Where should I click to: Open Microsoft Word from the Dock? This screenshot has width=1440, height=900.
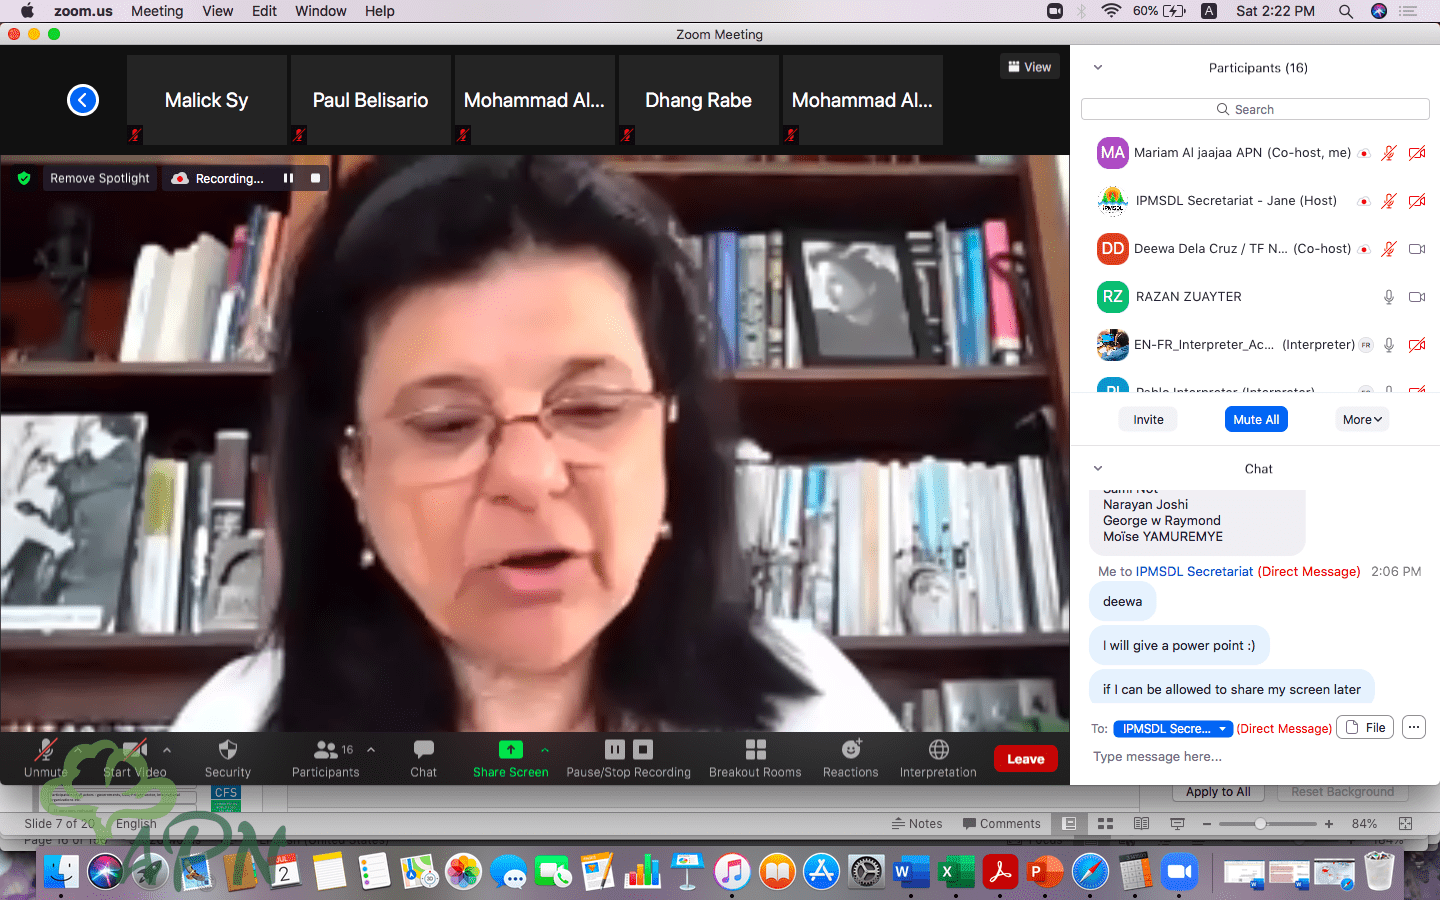pyautogui.click(x=911, y=872)
